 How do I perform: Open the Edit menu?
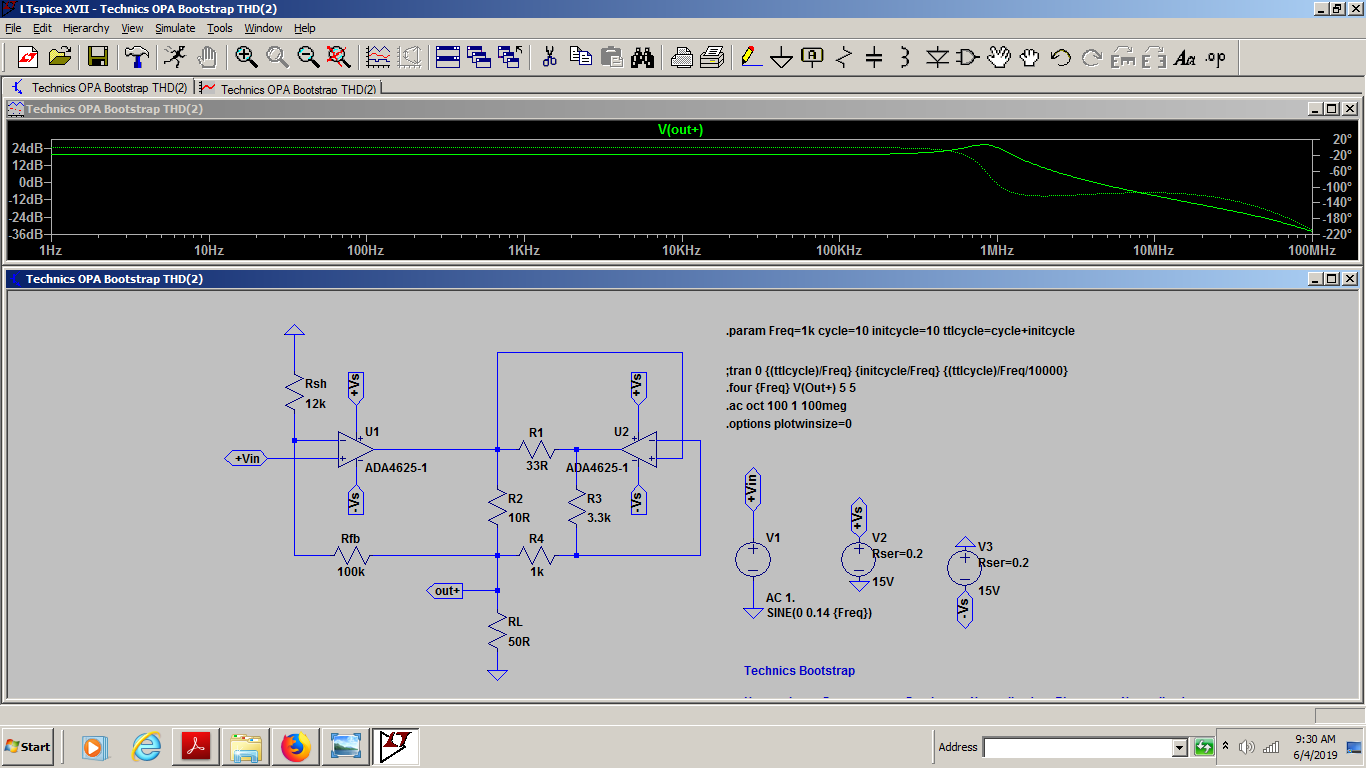point(43,28)
